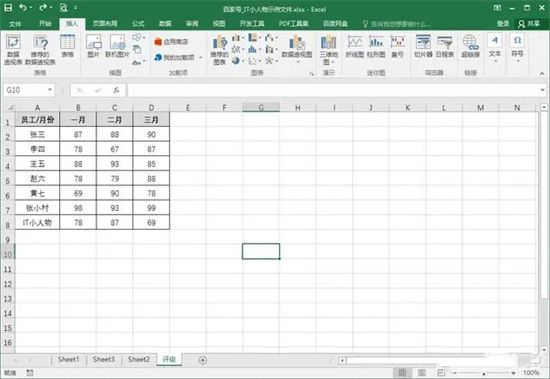Save the workbook from Quick Access Toolbar

[8, 7]
